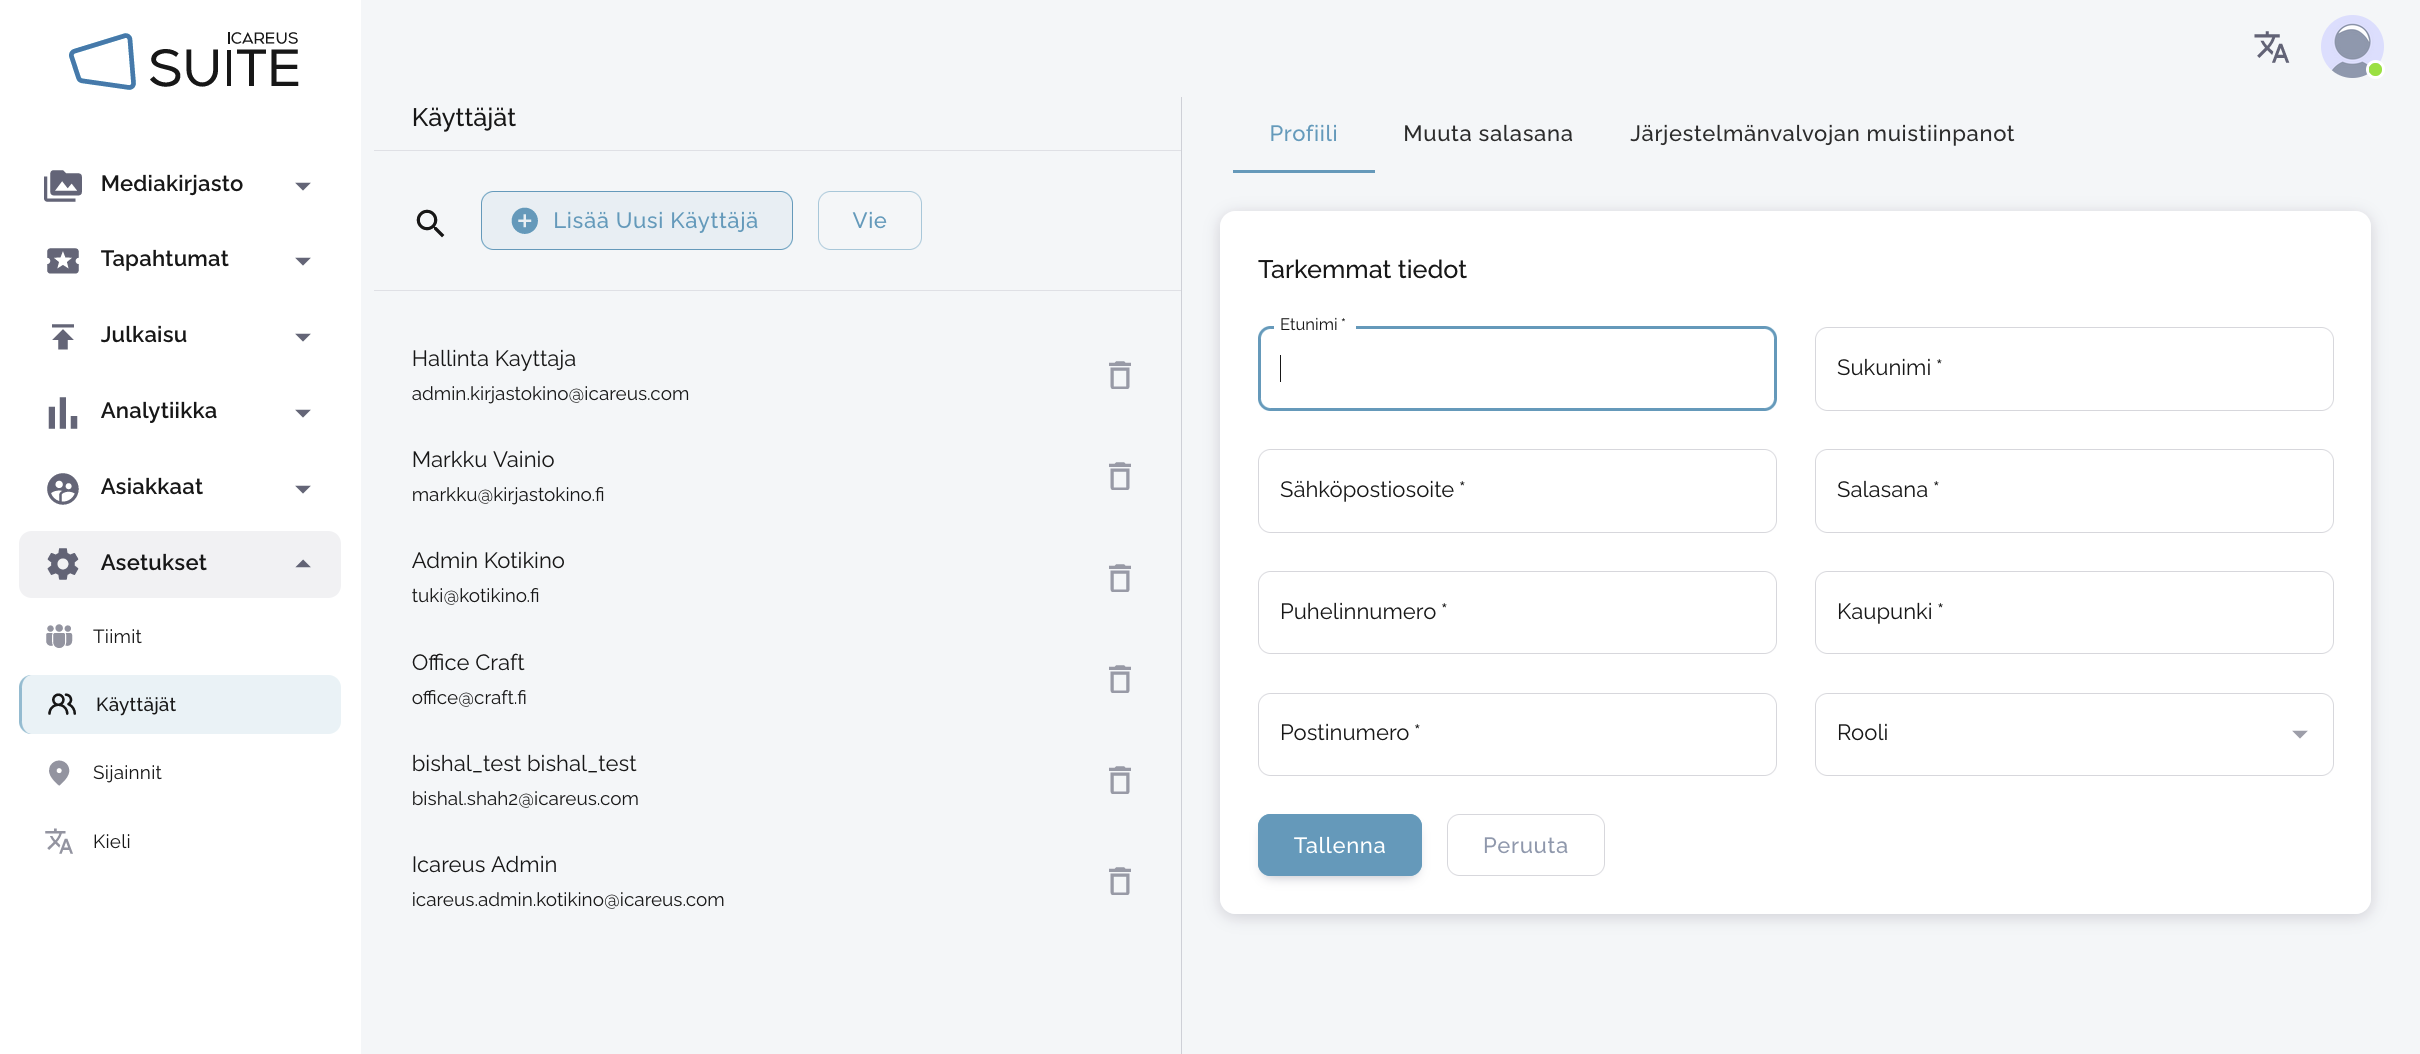Open the user avatar profile menu
This screenshot has height=1054, width=2420.
pos(2351,47)
